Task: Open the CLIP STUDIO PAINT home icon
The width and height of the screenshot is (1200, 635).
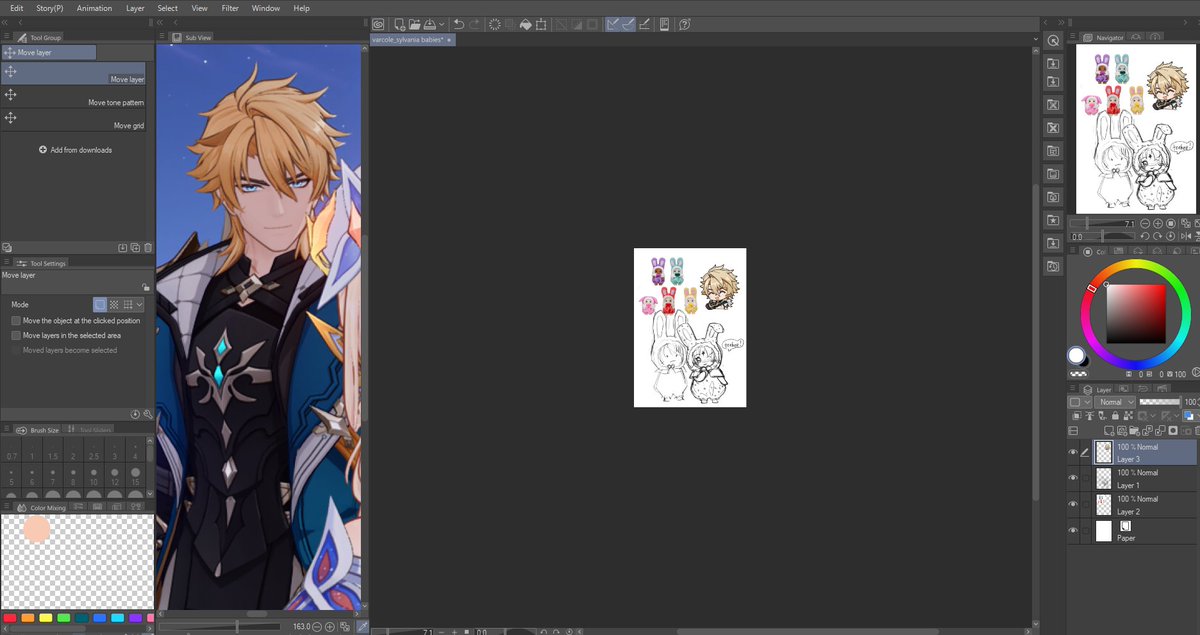Action: (x=378, y=24)
